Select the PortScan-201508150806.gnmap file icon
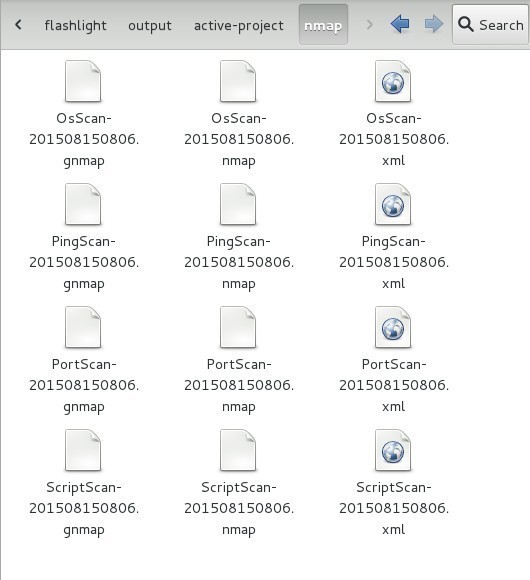This screenshot has width=530, height=580. coord(83,327)
